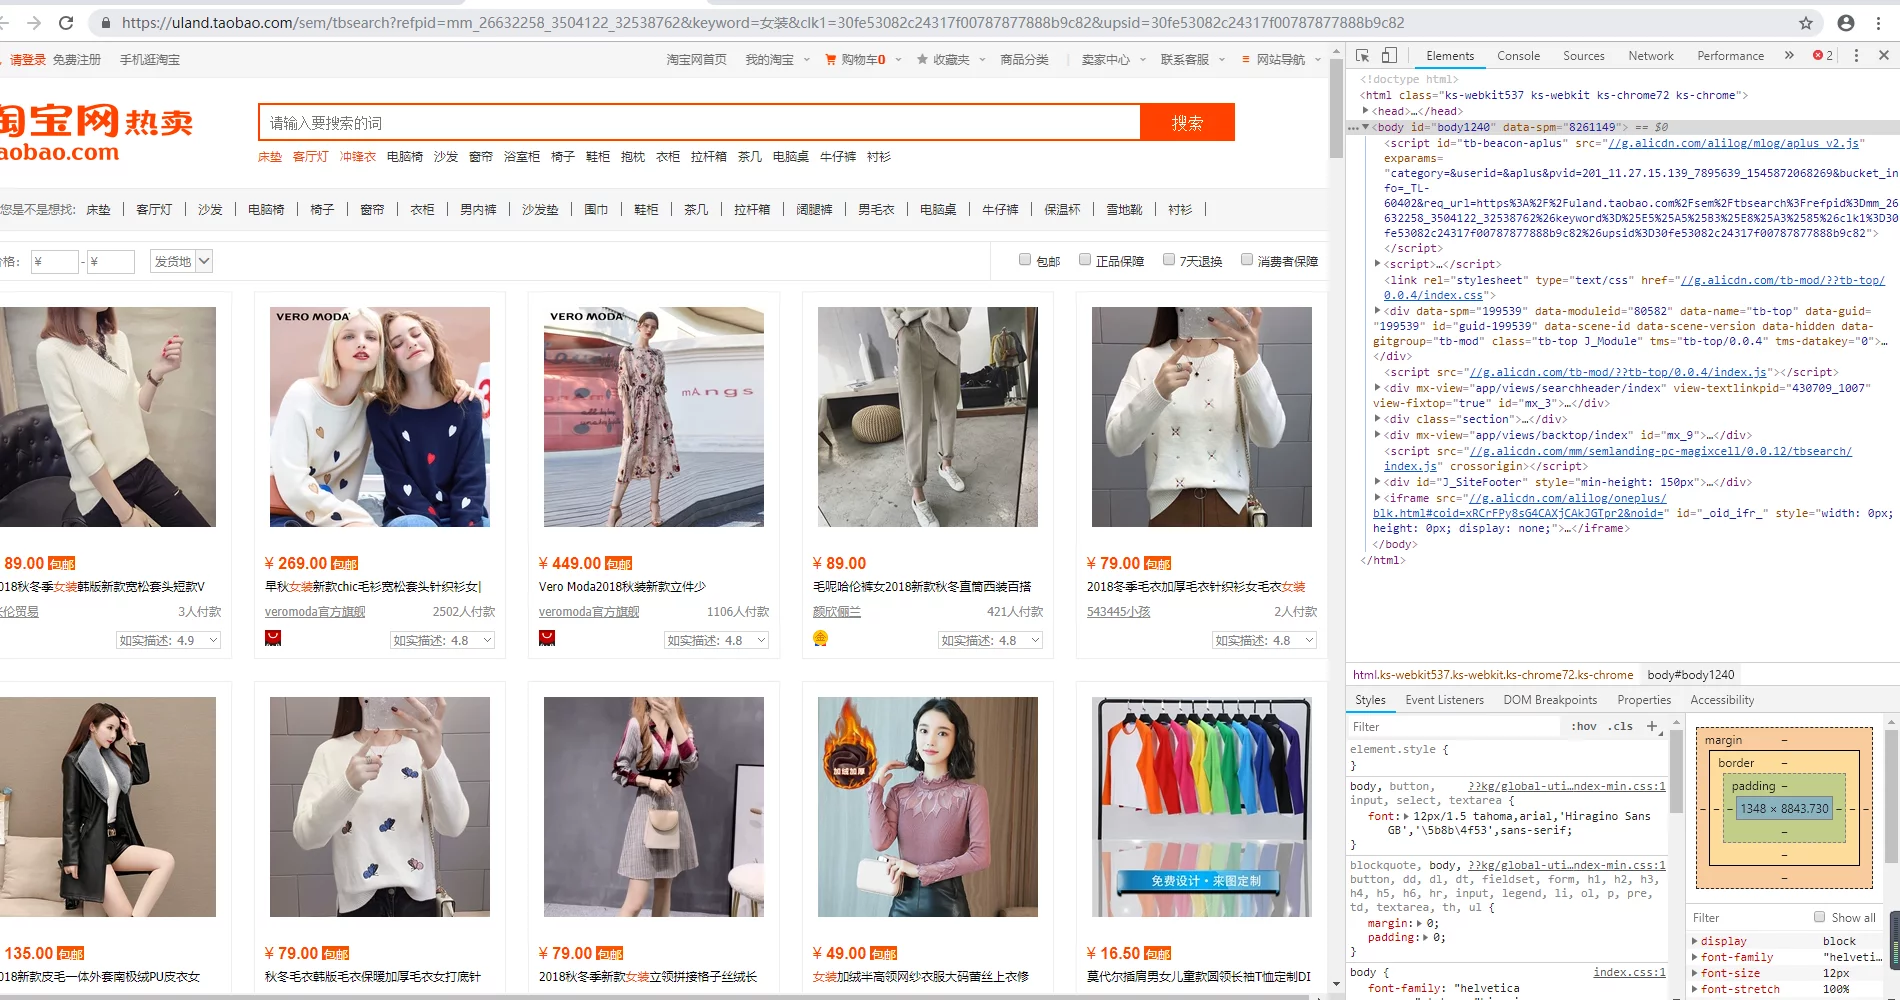Open the 卖家中心 seller center menu

(x=1113, y=60)
